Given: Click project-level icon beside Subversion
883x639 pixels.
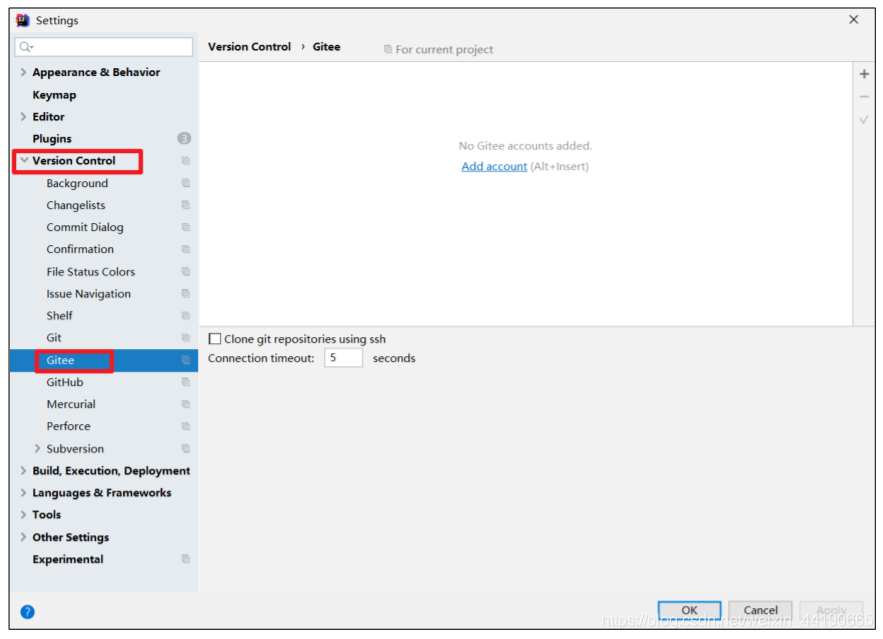Looking at the screenshot, I should tap(185, 449).
